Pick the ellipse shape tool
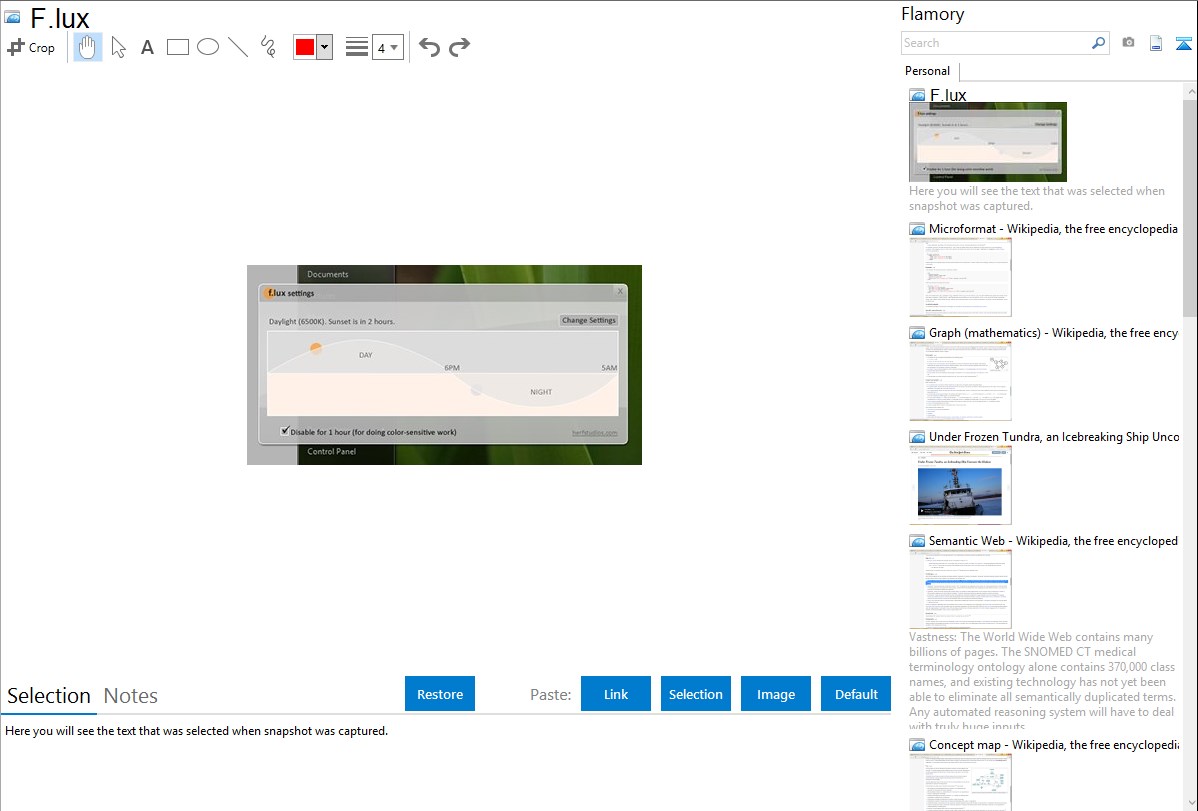Image resolution: width=1198 pixels, height=811 pixels. point(208,47)
